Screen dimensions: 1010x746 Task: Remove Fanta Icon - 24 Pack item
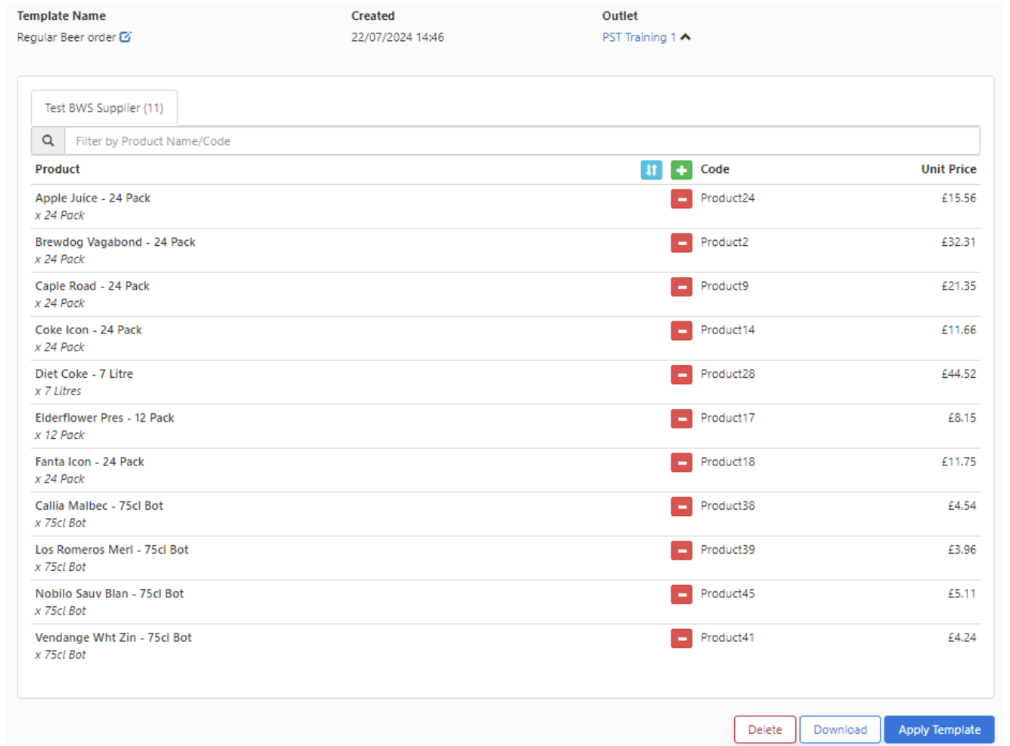click(681, 463)
